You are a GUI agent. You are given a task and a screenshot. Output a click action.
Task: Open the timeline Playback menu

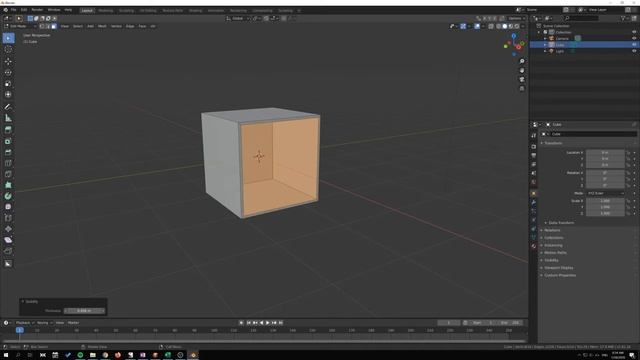coord(24,323)
